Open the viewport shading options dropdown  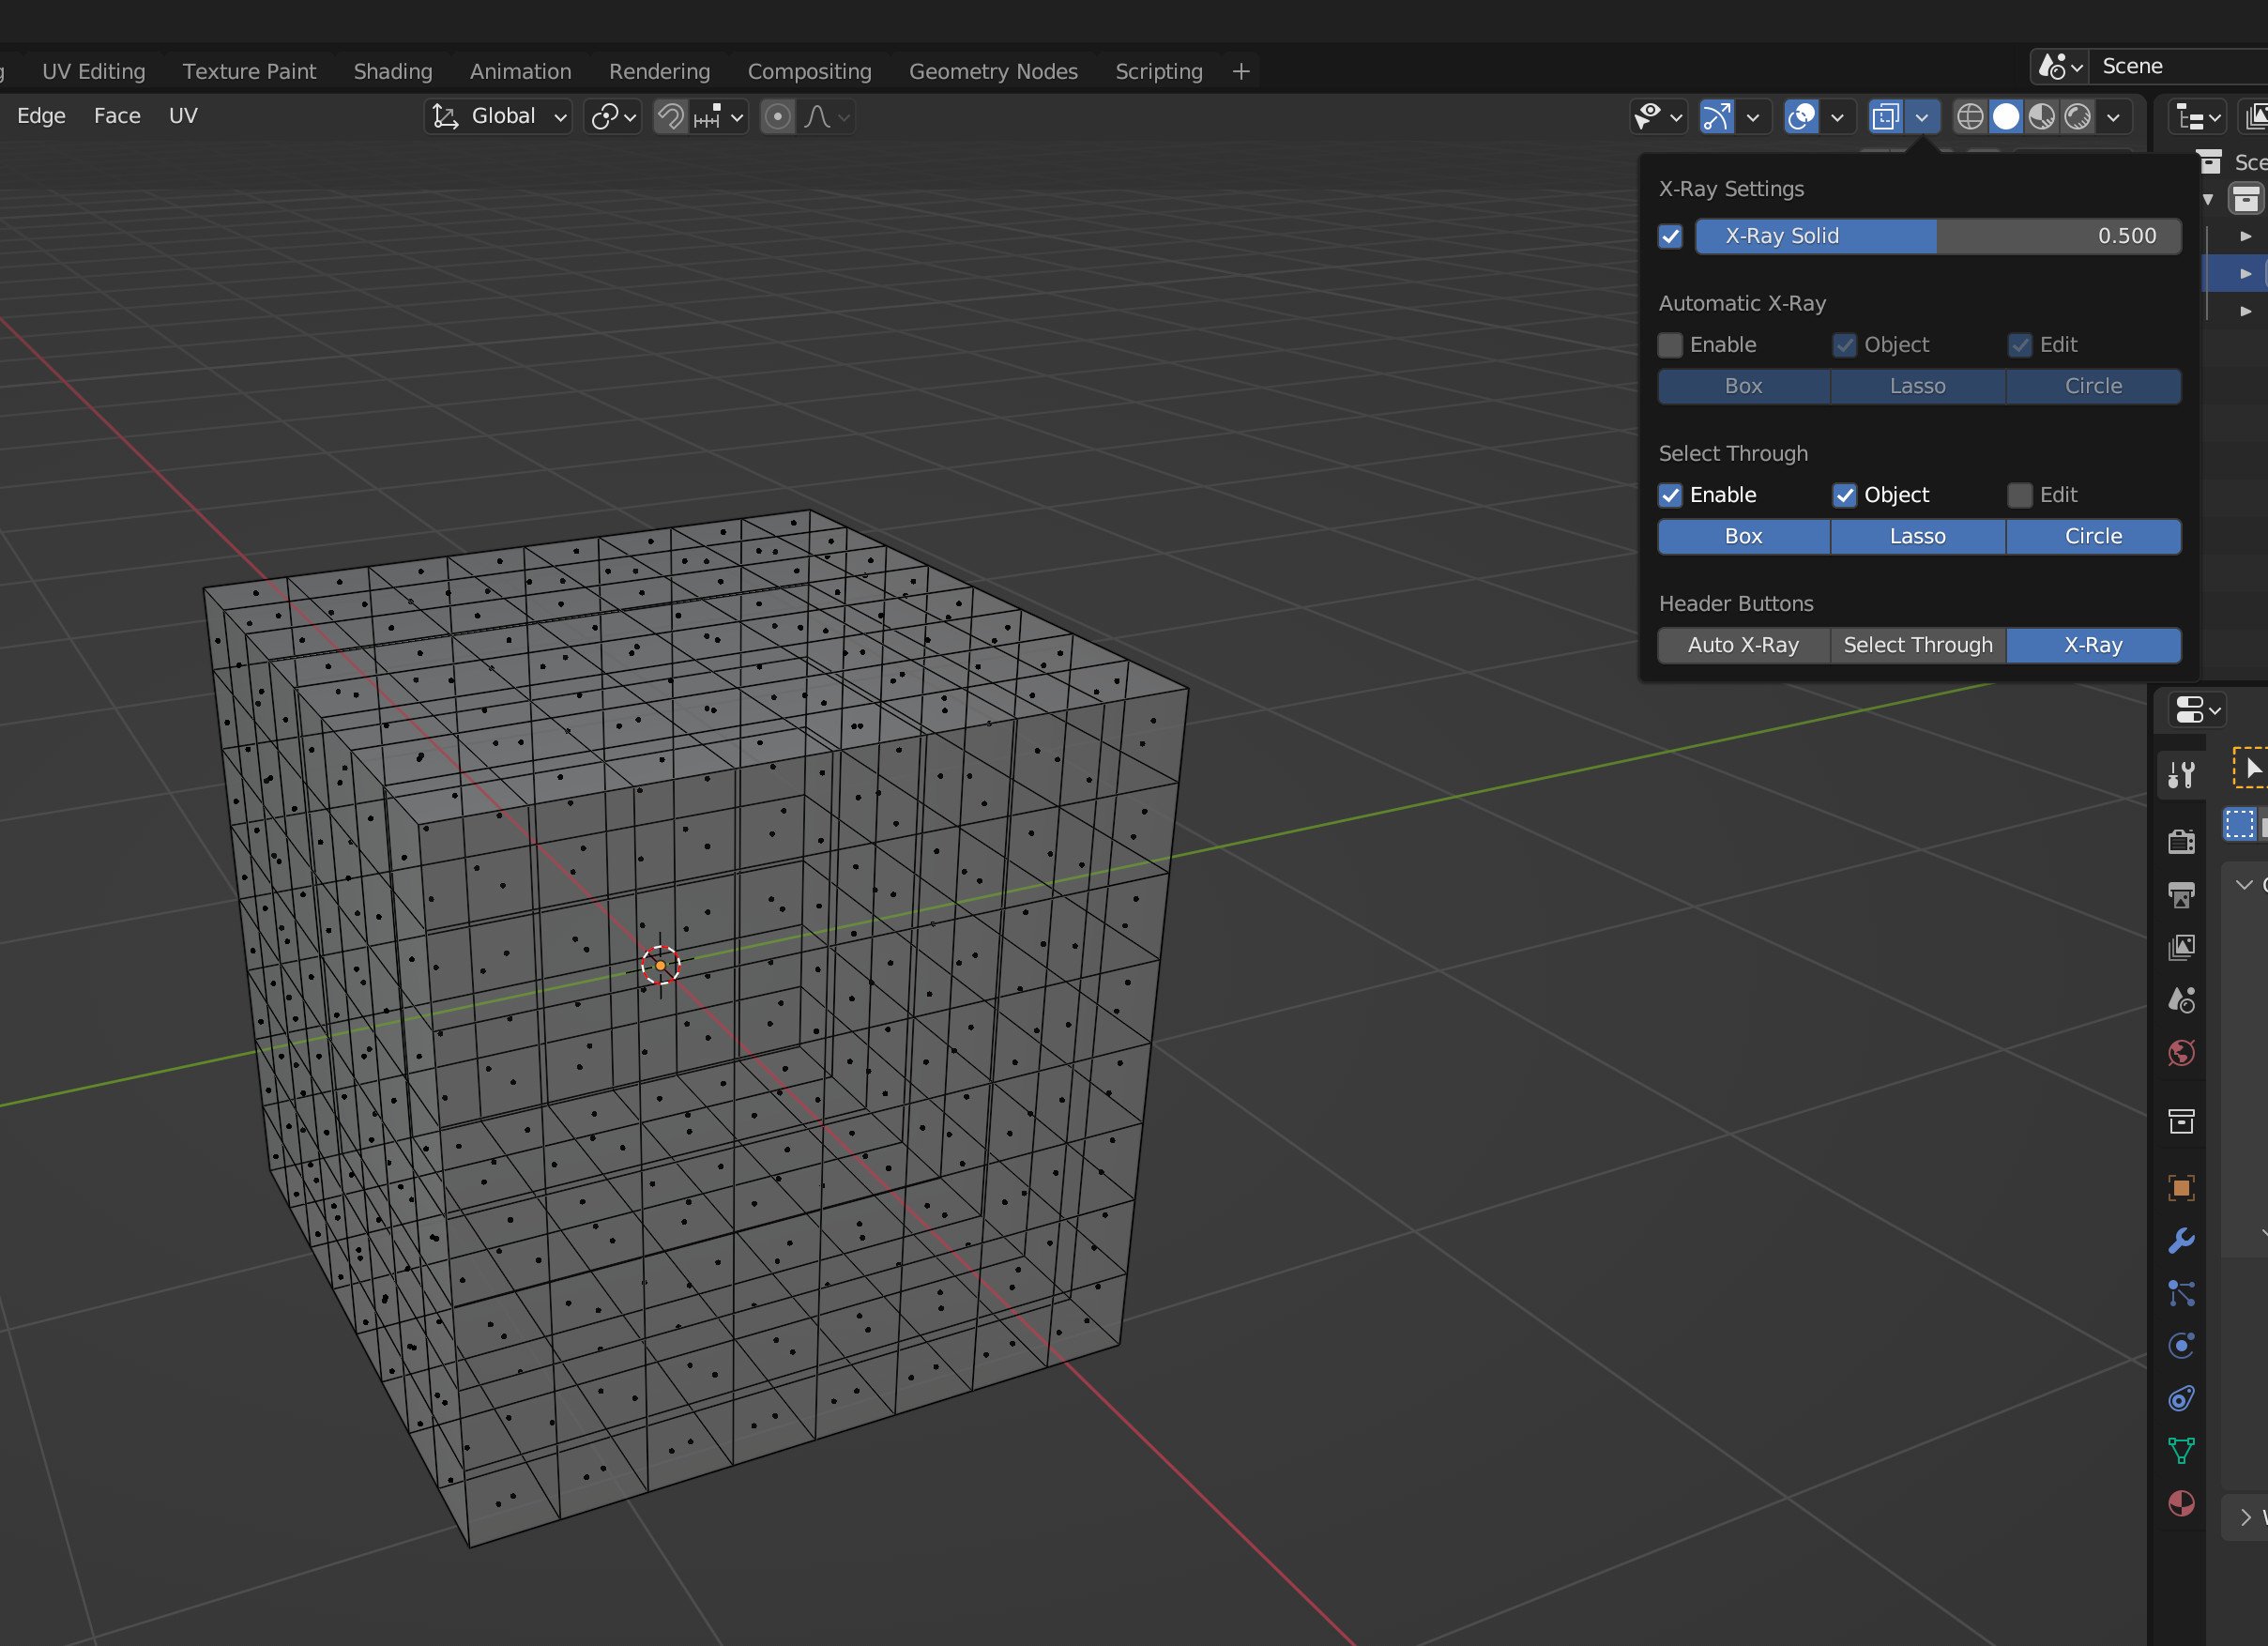[x=2113, y=117]
